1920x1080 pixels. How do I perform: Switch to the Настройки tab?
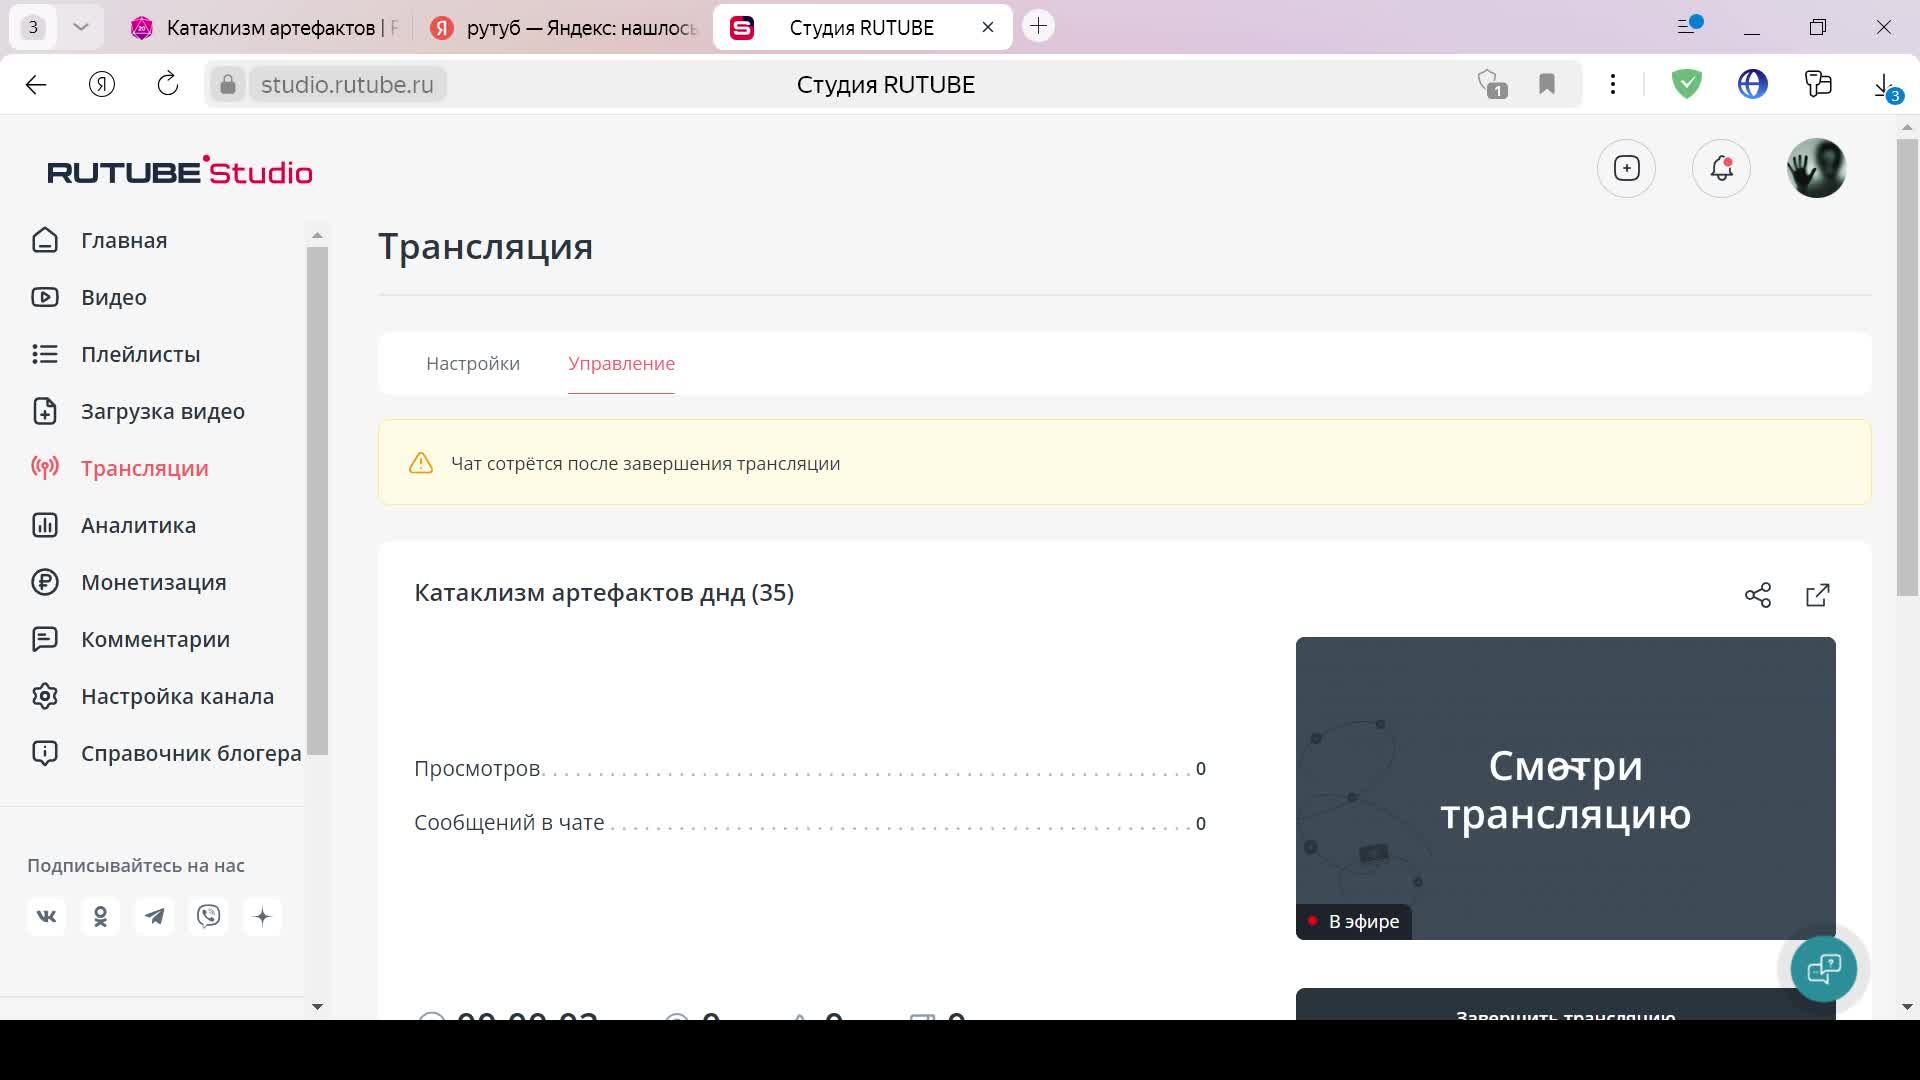tap(473, 363)
